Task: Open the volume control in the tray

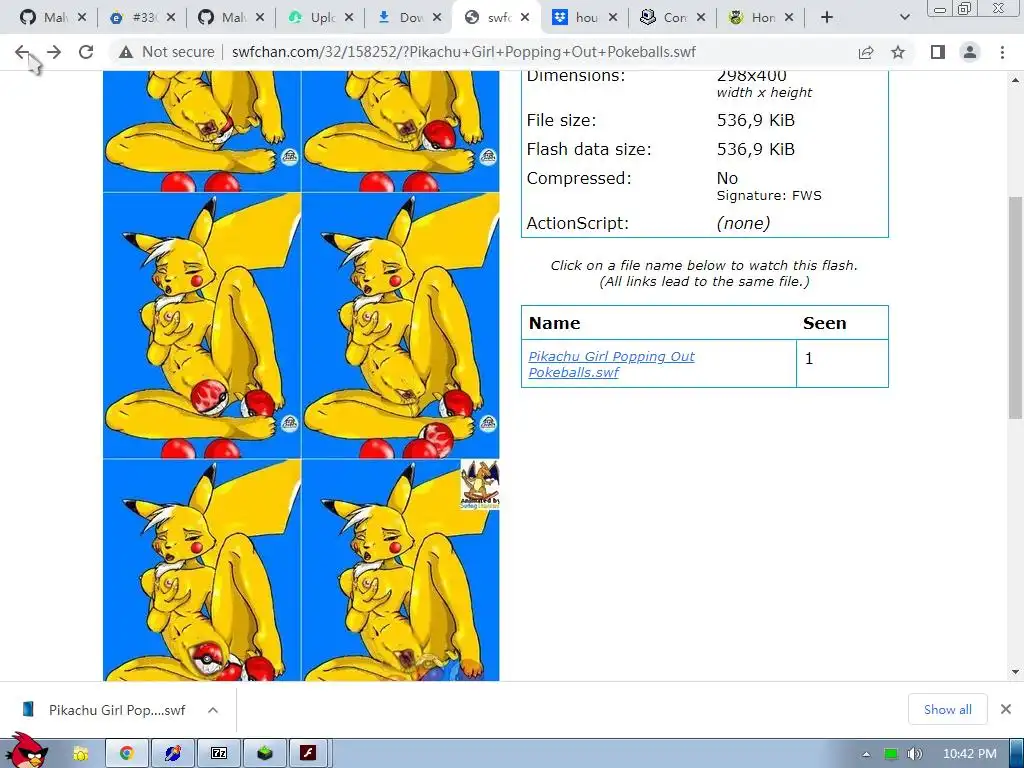Action: (x=914, y=754)
